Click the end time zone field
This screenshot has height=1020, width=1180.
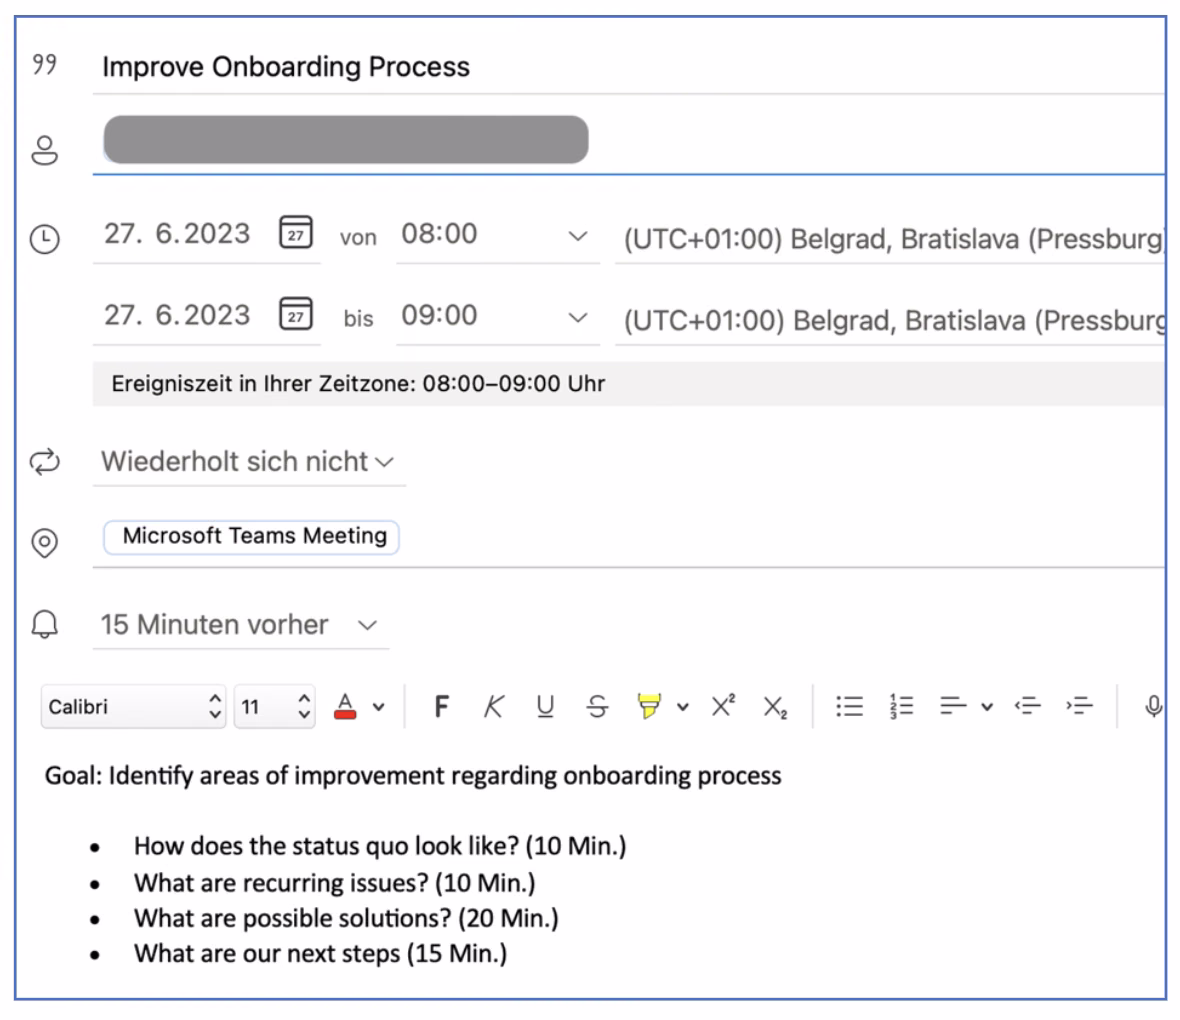click(x=891, y=320)
